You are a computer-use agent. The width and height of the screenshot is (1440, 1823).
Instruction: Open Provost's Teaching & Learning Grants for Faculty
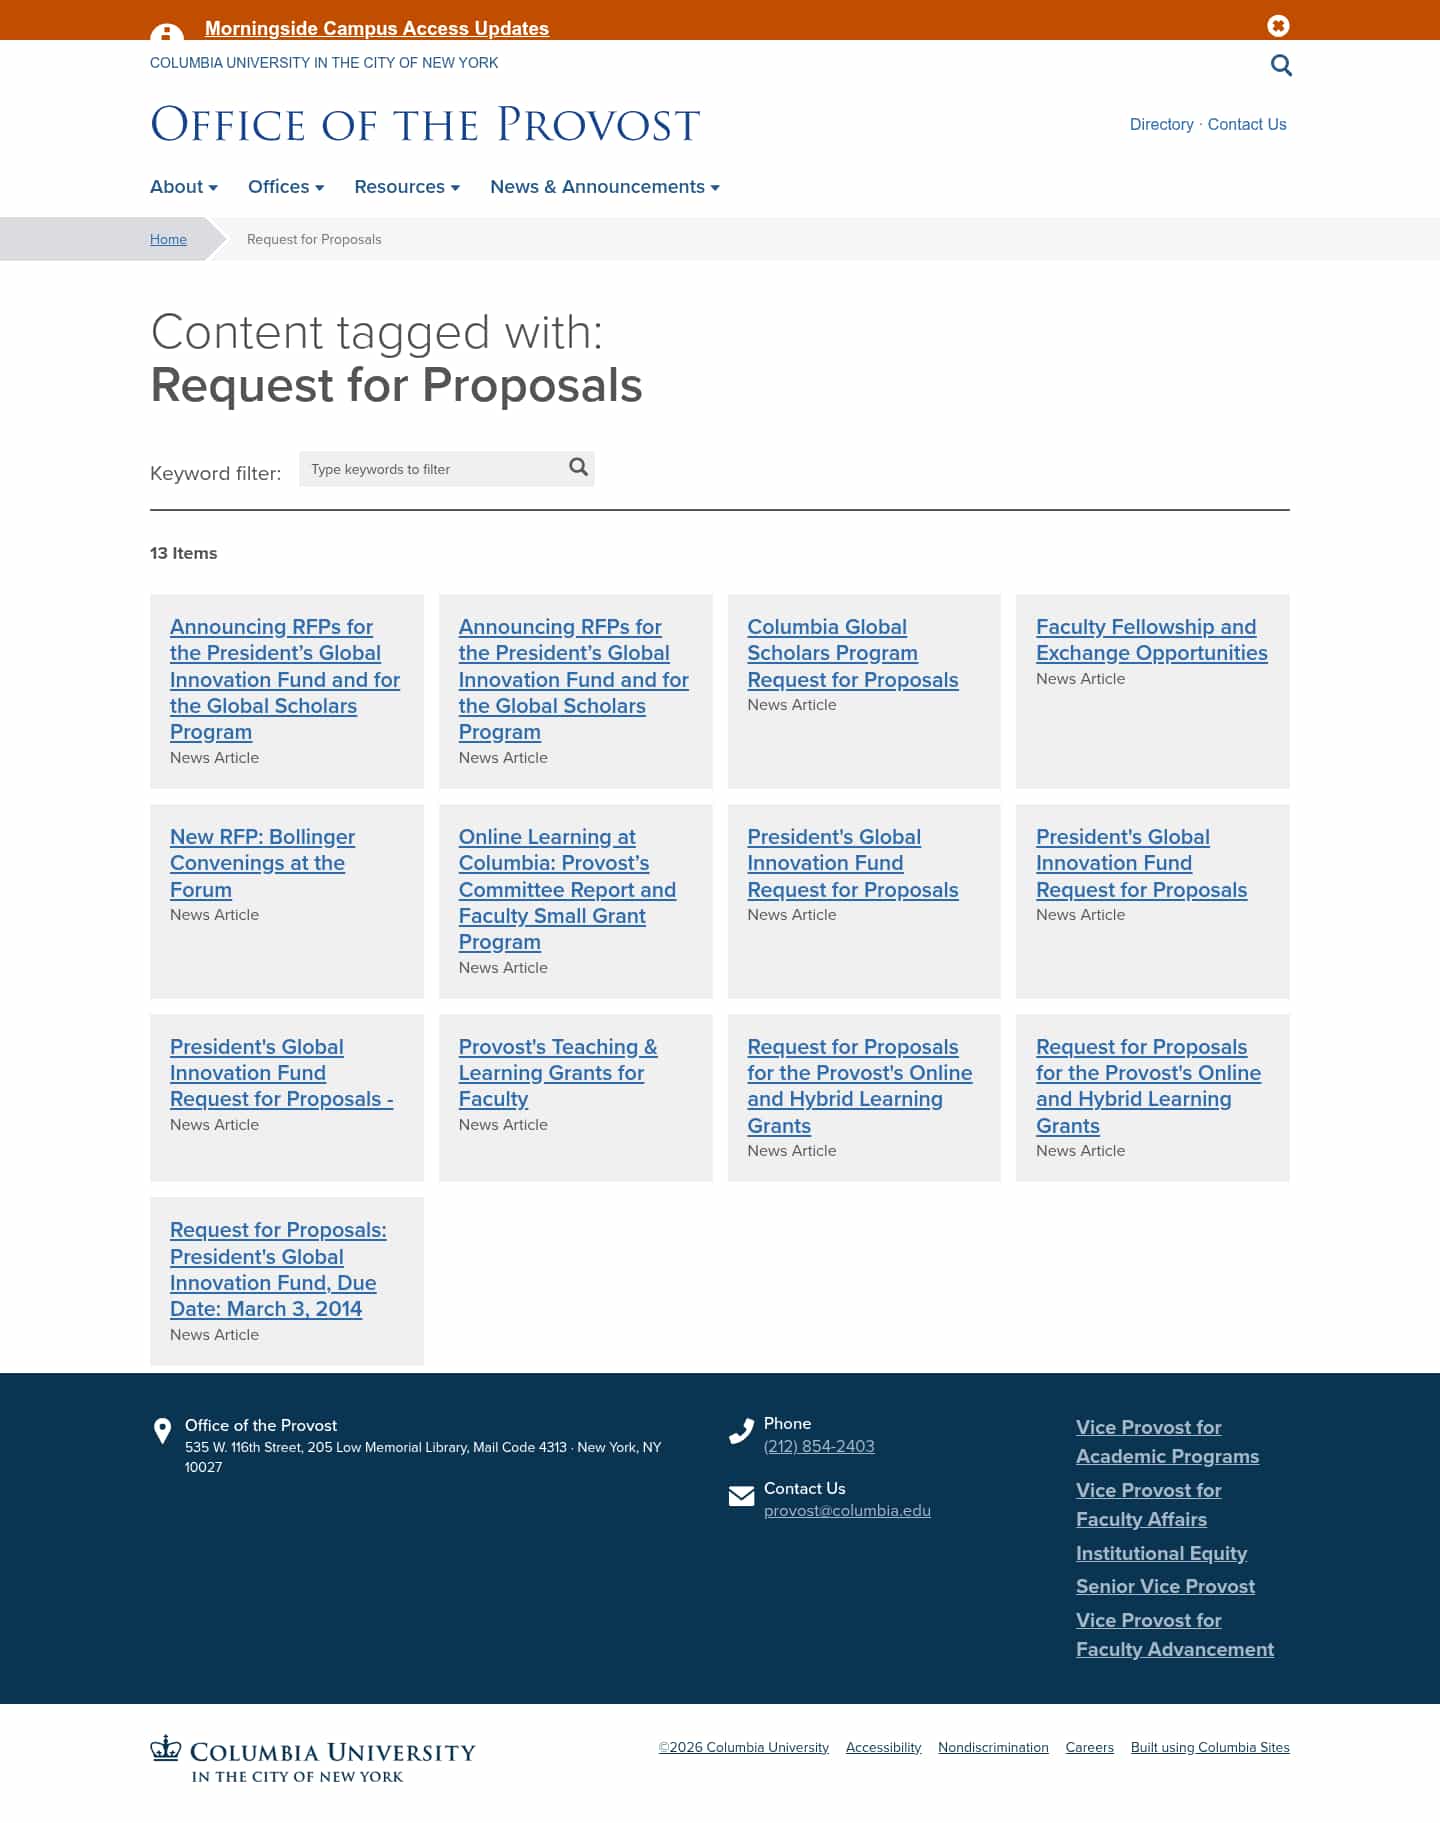point(558,1072)
